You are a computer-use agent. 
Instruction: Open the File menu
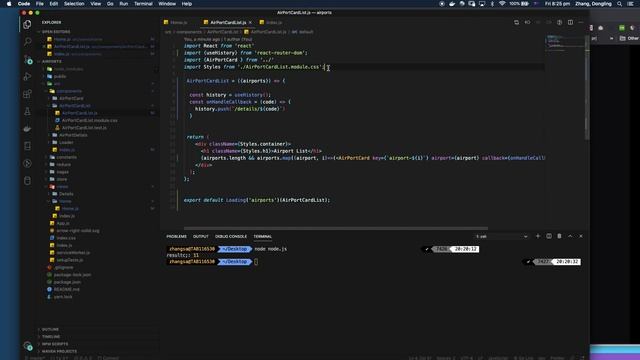(40, 4)
